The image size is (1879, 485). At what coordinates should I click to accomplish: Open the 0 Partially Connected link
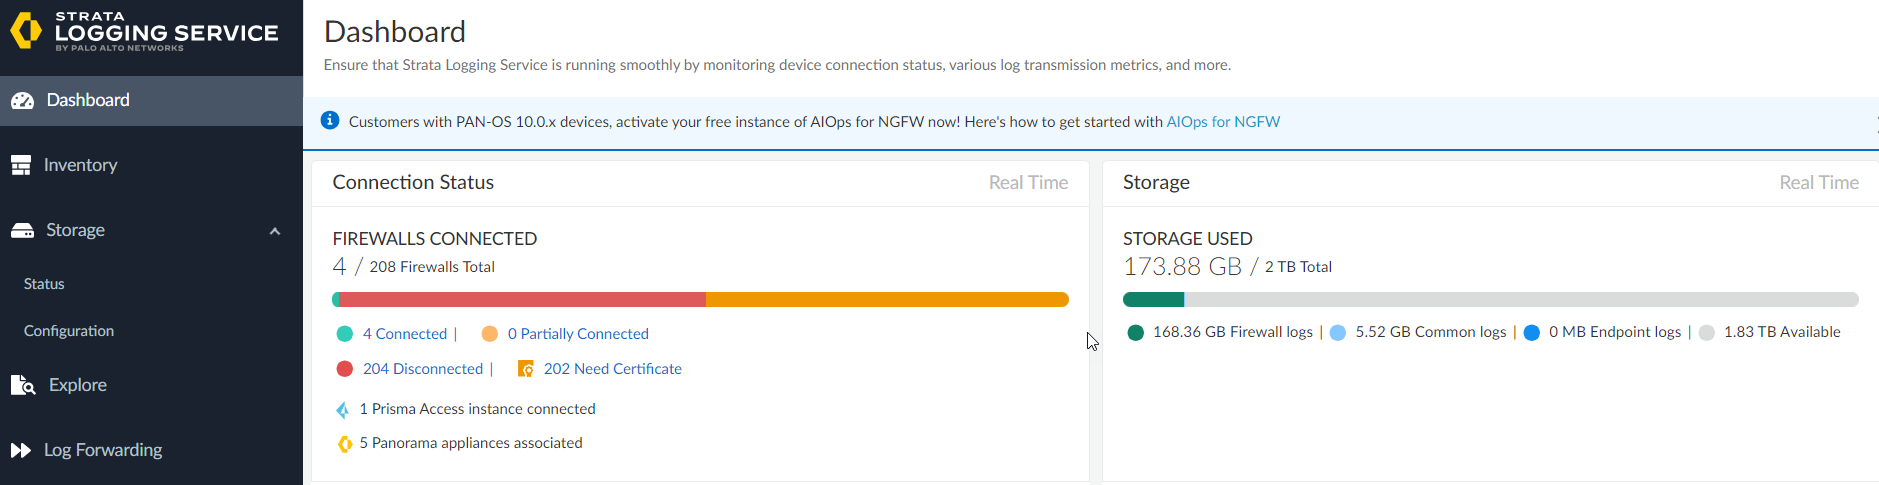578,334
